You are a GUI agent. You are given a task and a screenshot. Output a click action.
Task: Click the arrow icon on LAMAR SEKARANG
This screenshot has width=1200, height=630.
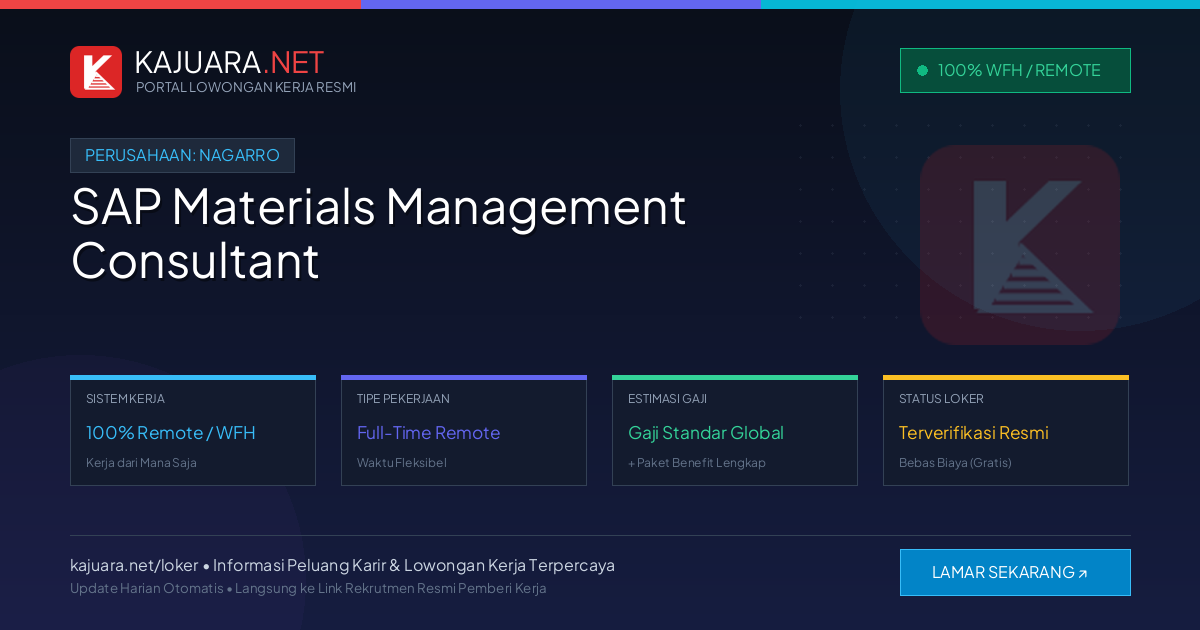pyautogui.click(x=1082, y=574)
